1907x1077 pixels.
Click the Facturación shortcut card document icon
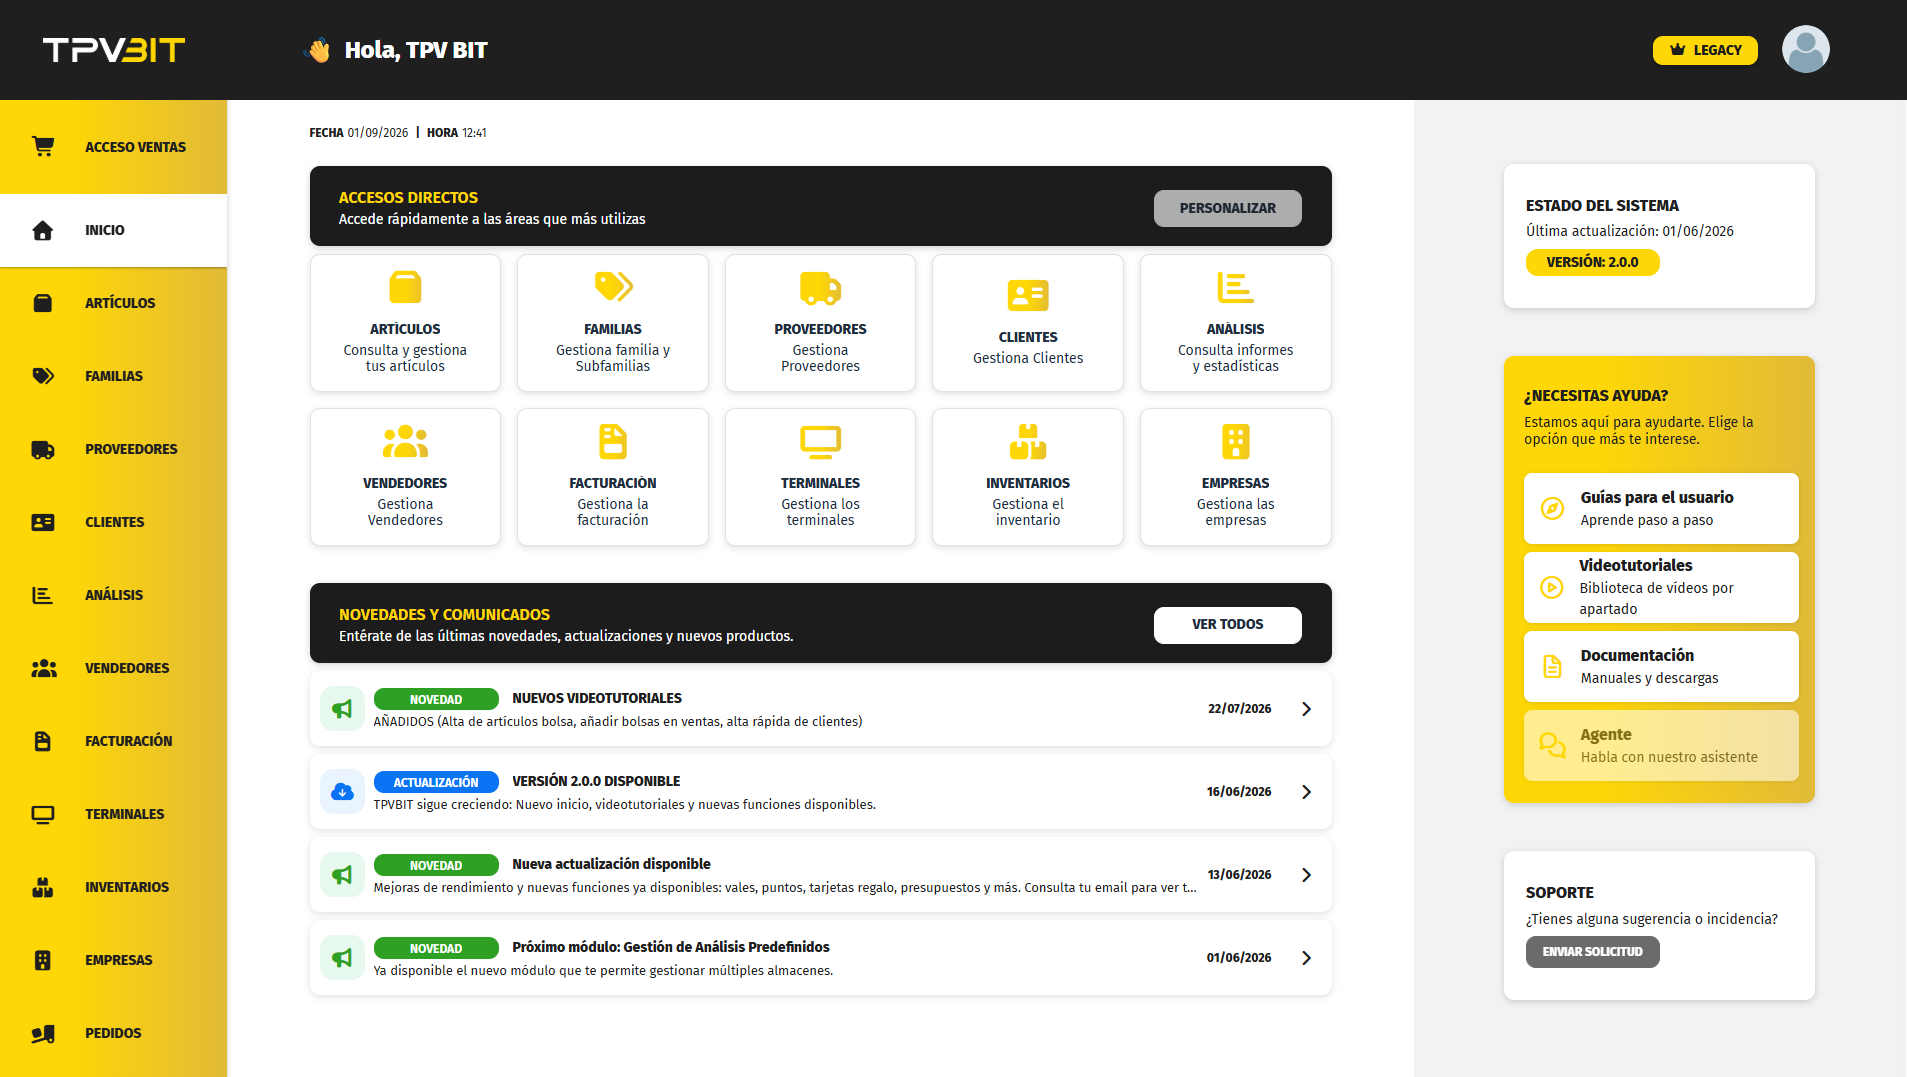613,441
